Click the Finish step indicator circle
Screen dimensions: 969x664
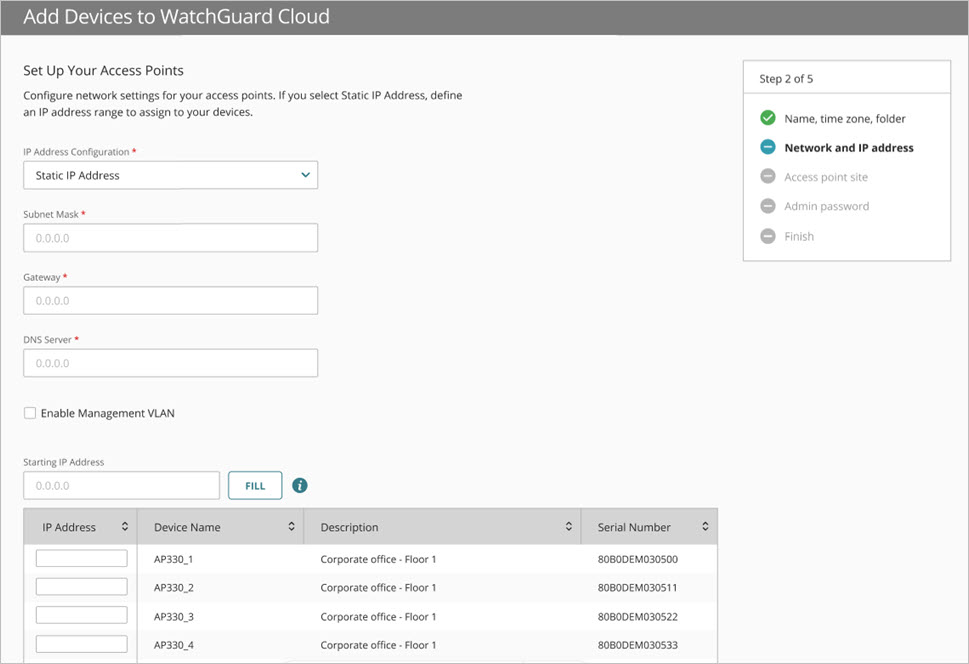click(x=767, y=236)
